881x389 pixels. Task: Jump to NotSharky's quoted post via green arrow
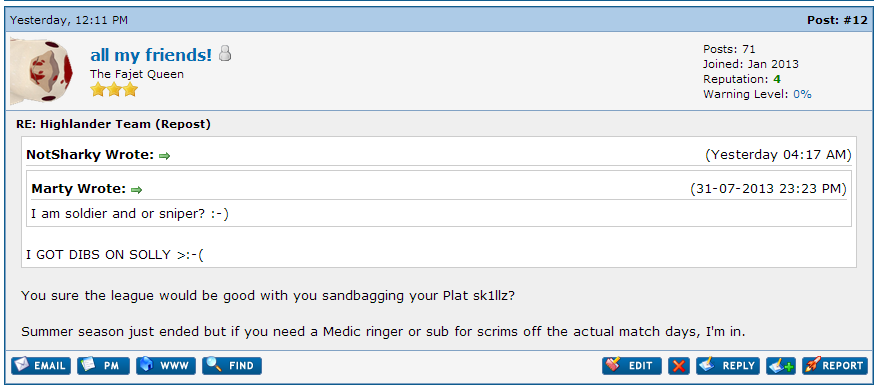pos(164,156)
